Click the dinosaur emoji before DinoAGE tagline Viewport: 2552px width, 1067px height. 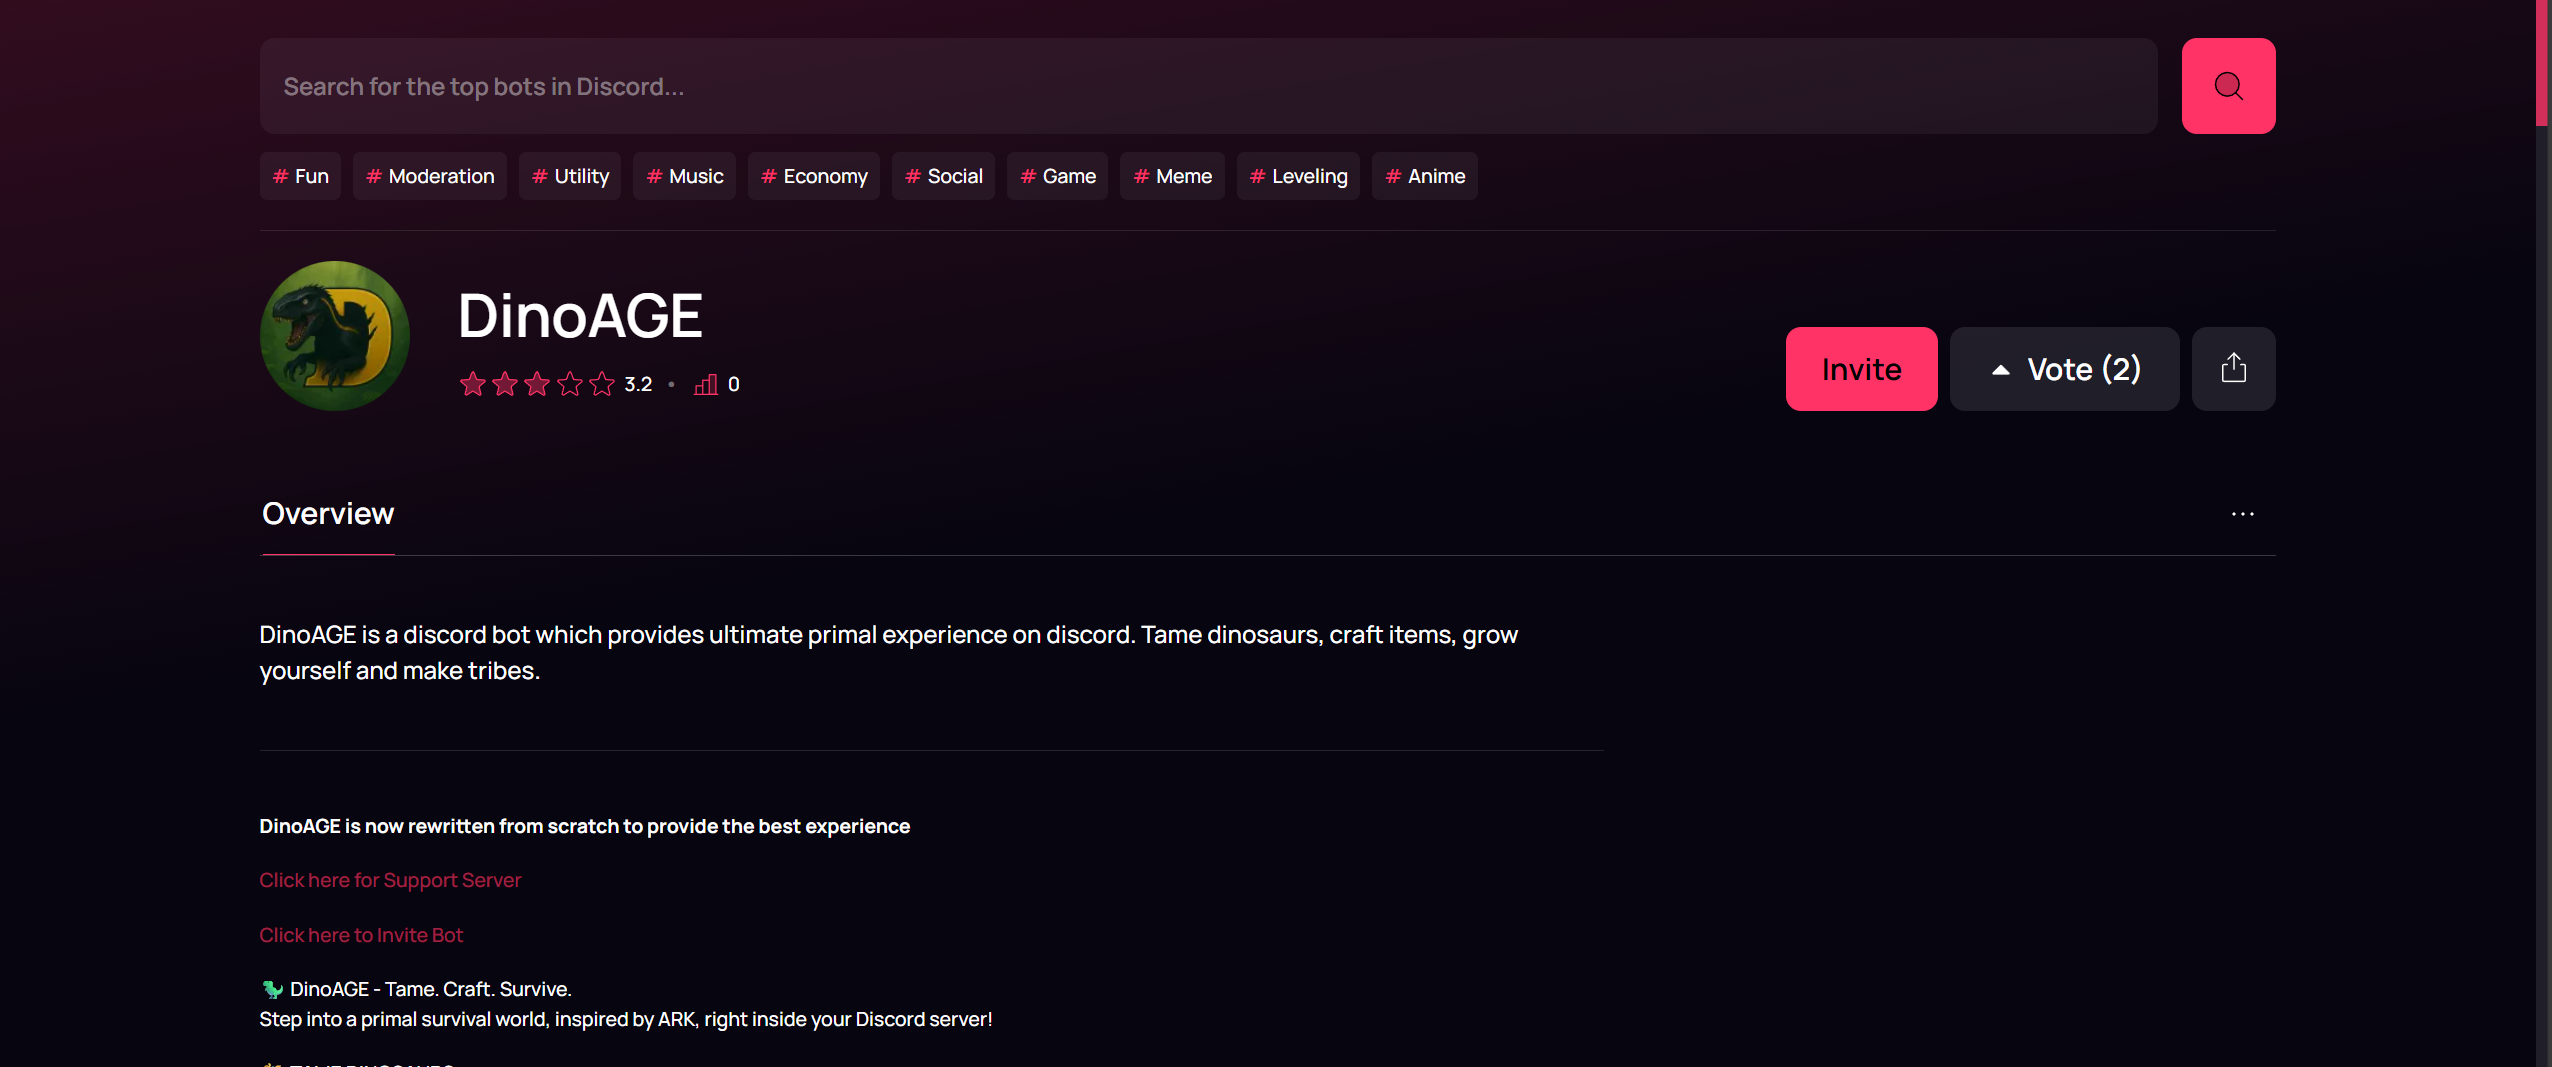pyautogui.click(x=272, y=989)
